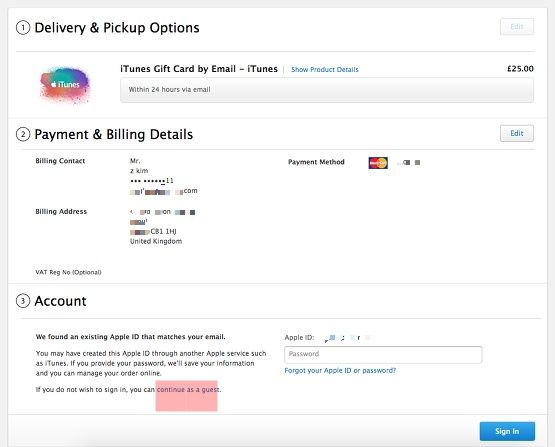Click the MasterCard payment method icon
Viewport: 555px width, 447px height.
pos(378,163)
